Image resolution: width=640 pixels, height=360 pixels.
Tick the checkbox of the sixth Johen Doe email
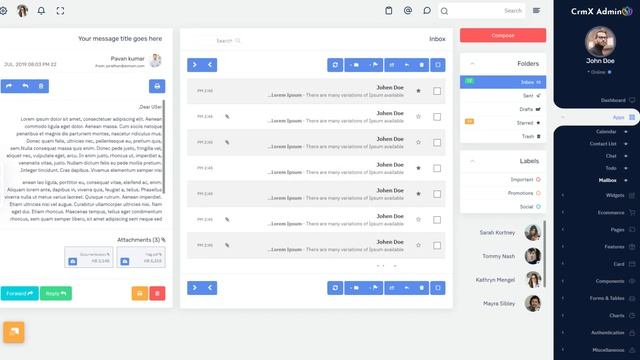(437, 220)
